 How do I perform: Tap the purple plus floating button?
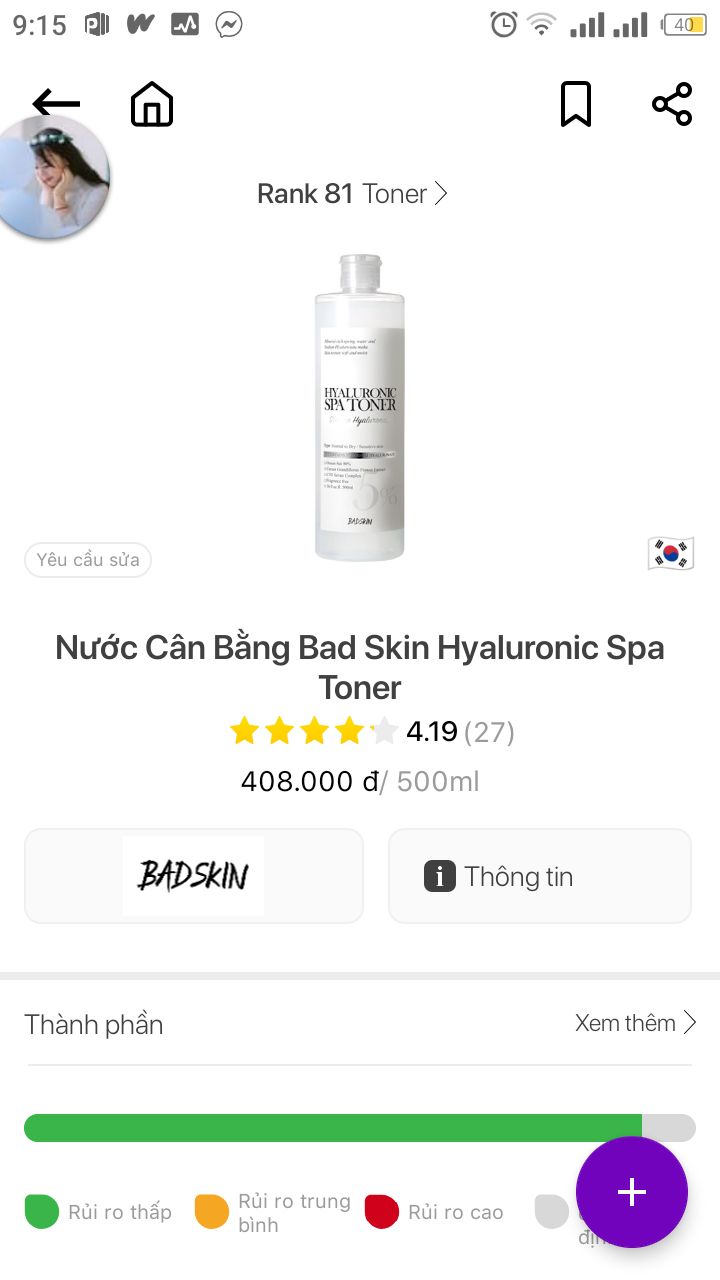click(632, 1192)
